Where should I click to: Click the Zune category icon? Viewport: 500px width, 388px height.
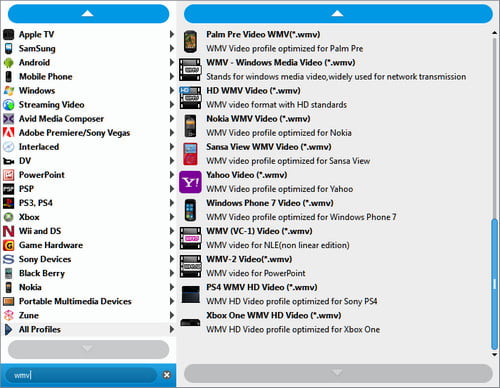pos(9,315)
